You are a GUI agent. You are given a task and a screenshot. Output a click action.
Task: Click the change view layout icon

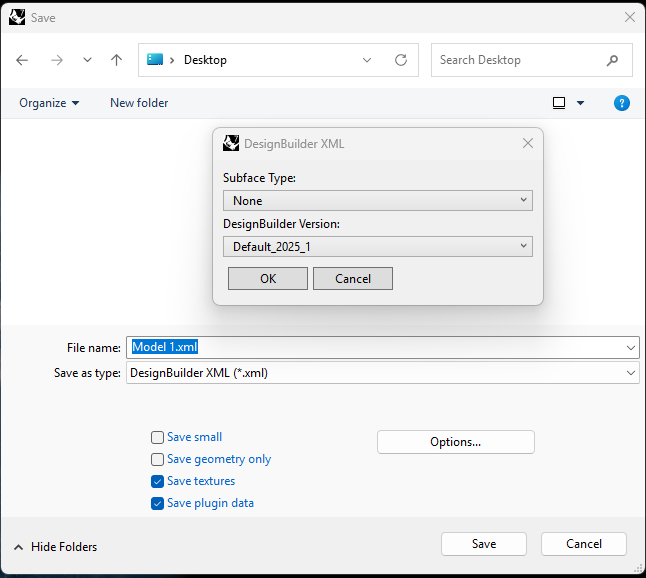point(559,103)
